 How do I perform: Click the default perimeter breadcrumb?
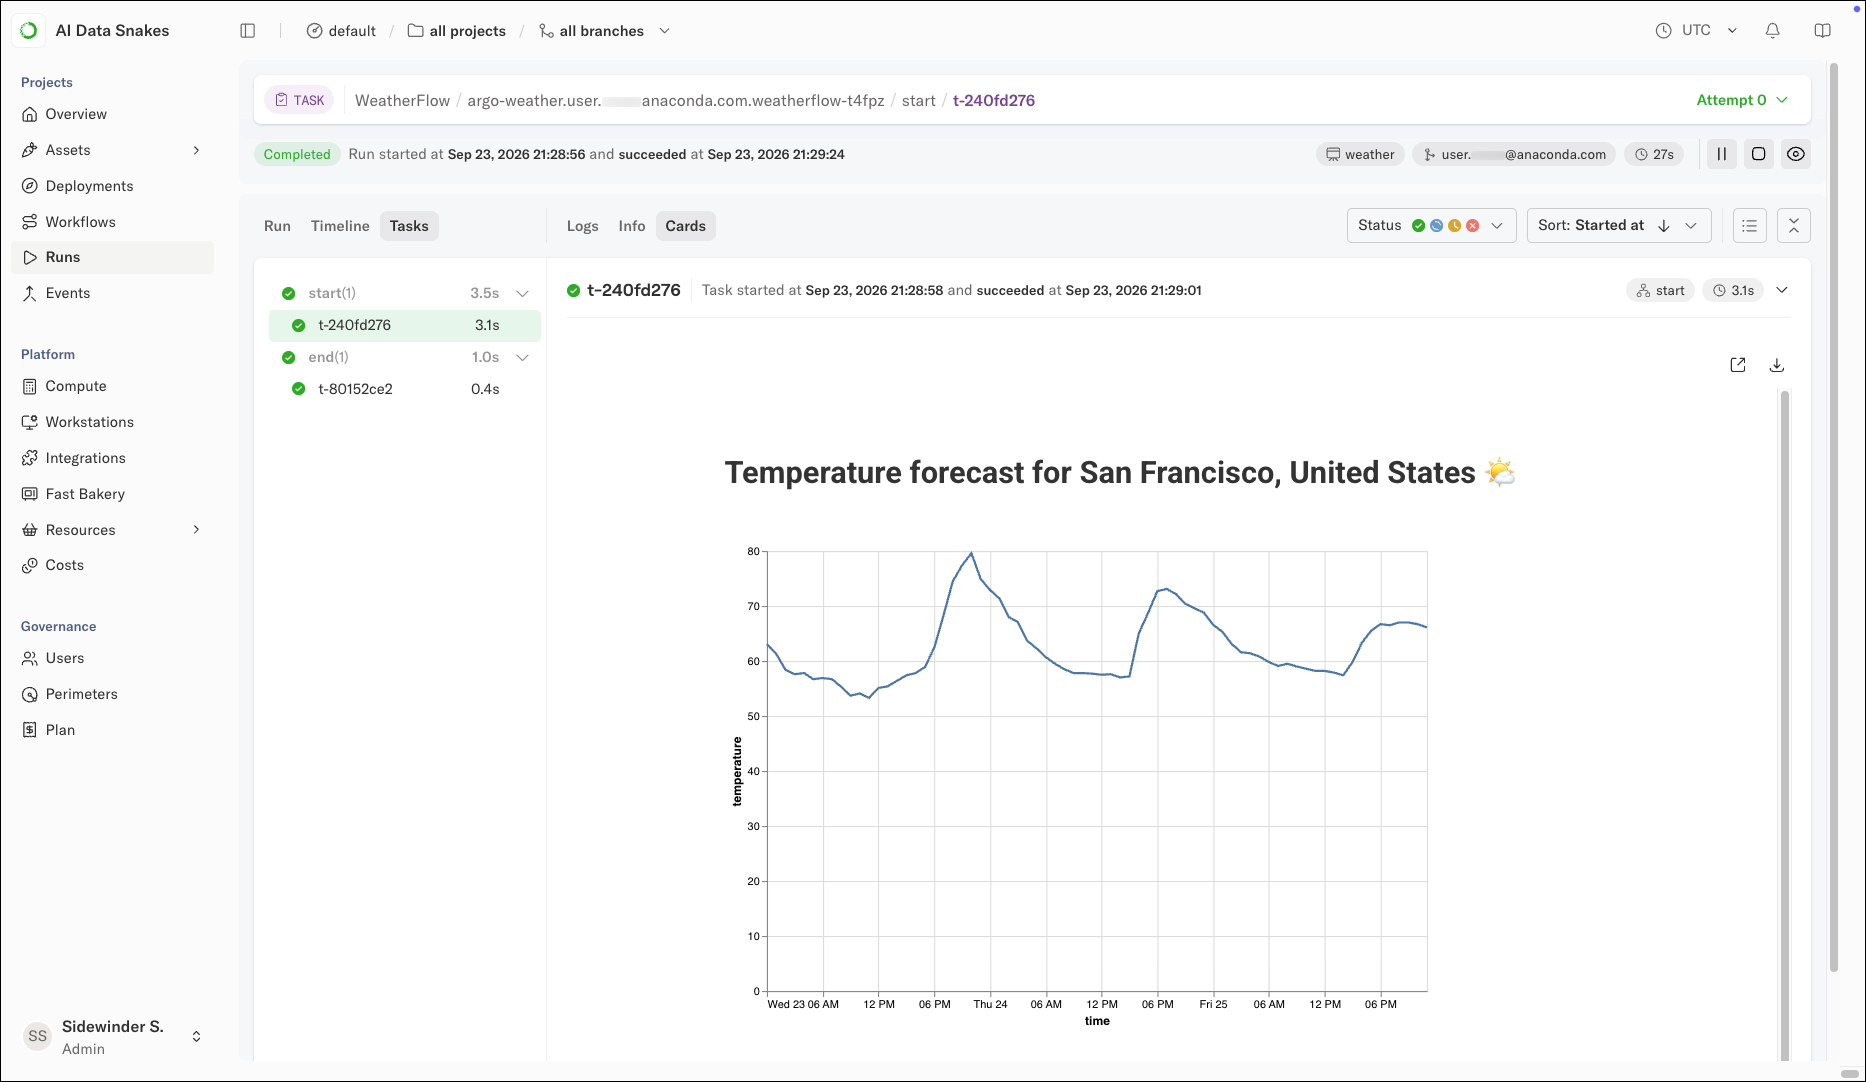(x=341, y=31)
